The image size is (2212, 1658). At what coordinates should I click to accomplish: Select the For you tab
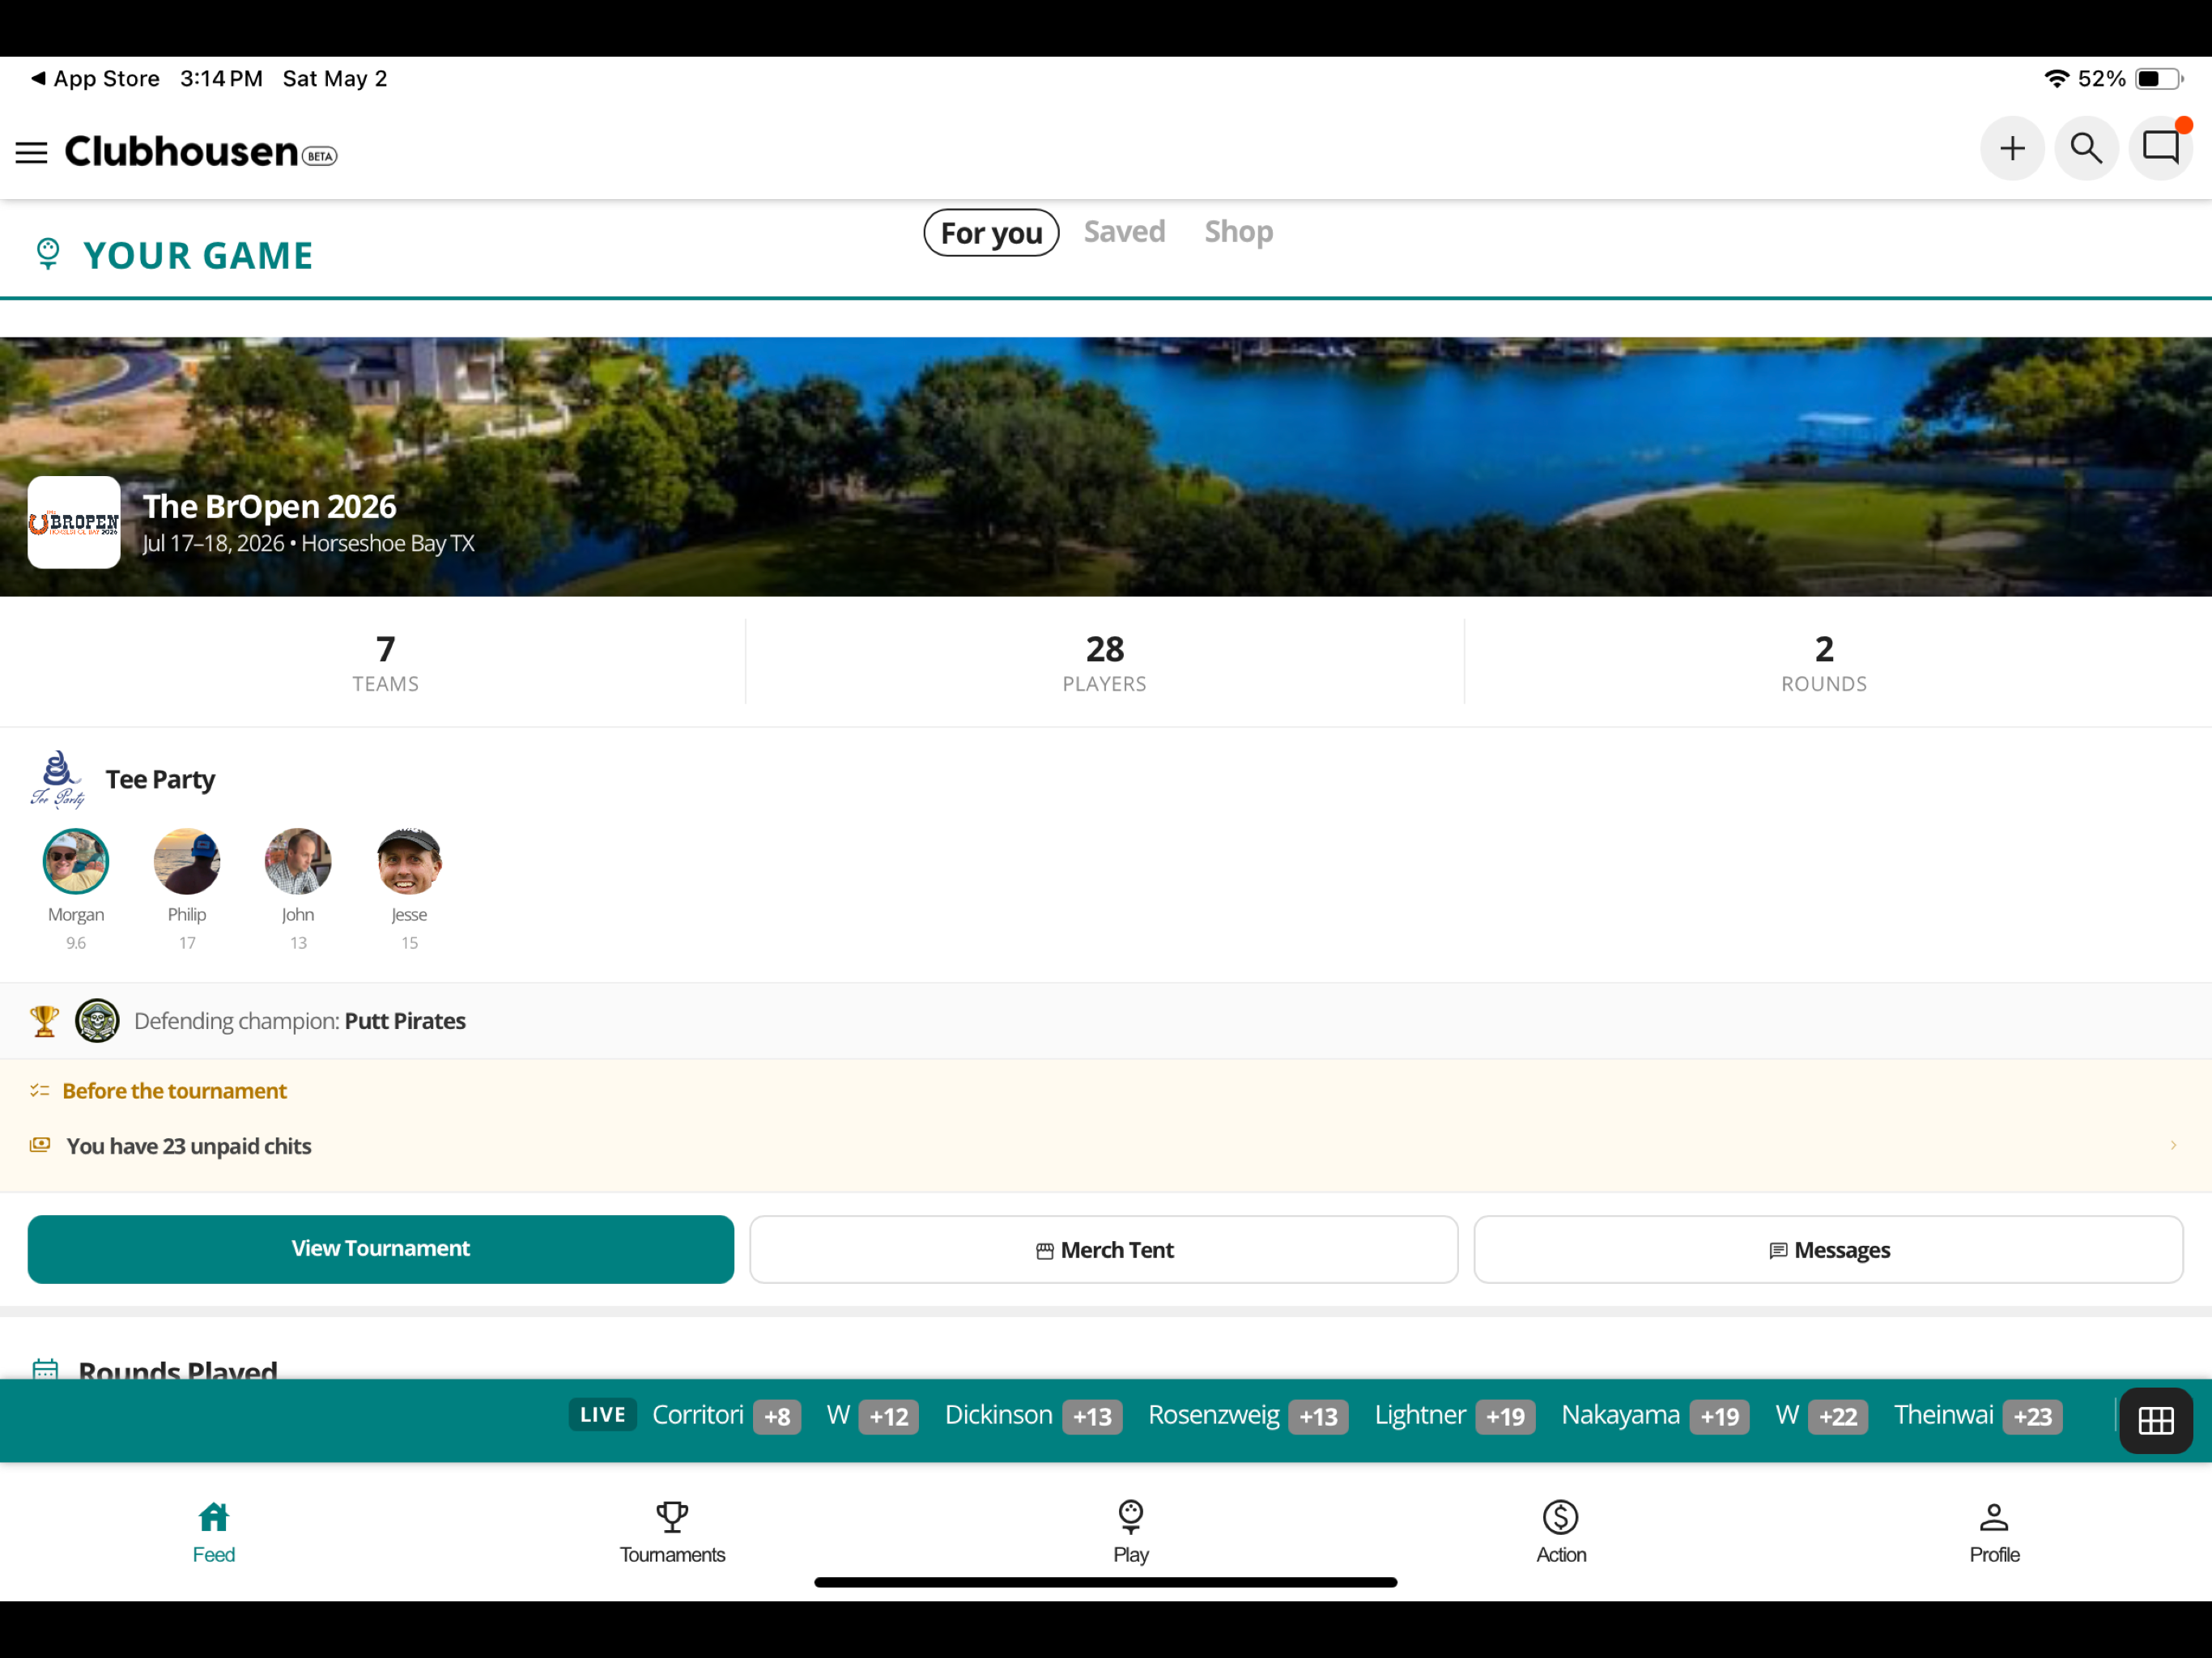(991, 232)
